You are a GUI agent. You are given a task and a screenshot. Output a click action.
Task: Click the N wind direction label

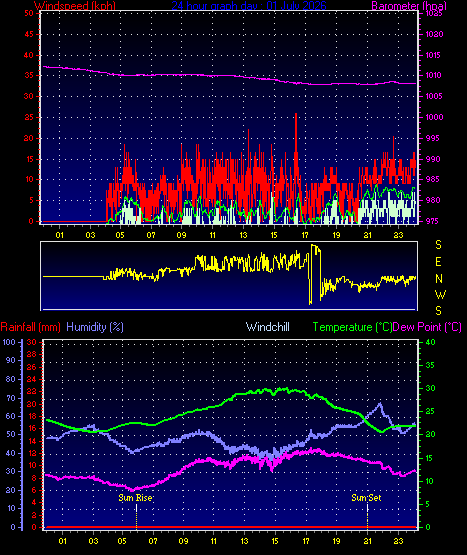coord(439,279)
